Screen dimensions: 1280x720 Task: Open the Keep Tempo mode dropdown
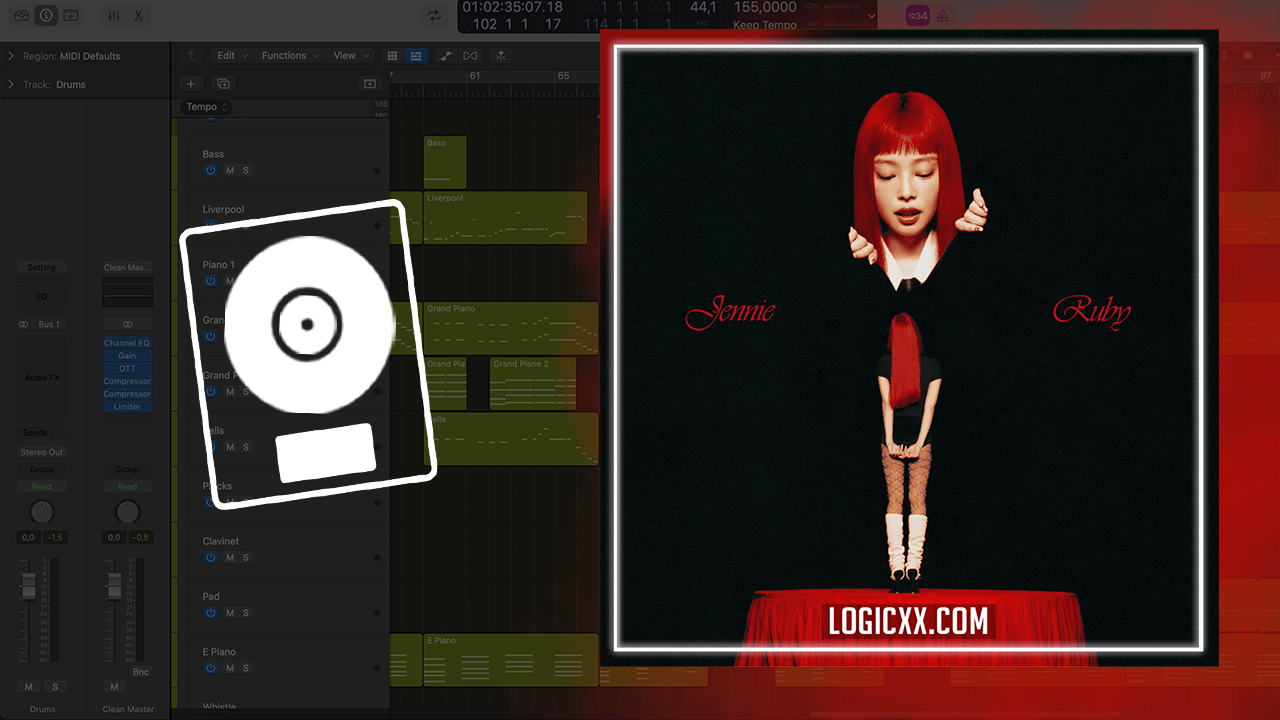click(x=765, y=25)
